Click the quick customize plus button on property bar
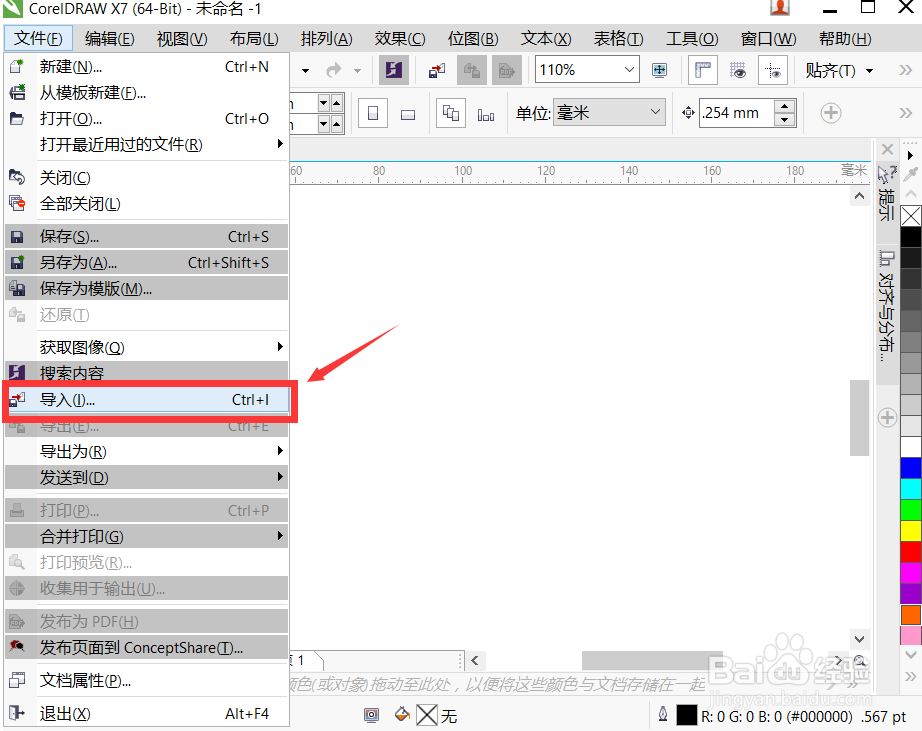Screen dimensions: 922x731 pos(831,112)
